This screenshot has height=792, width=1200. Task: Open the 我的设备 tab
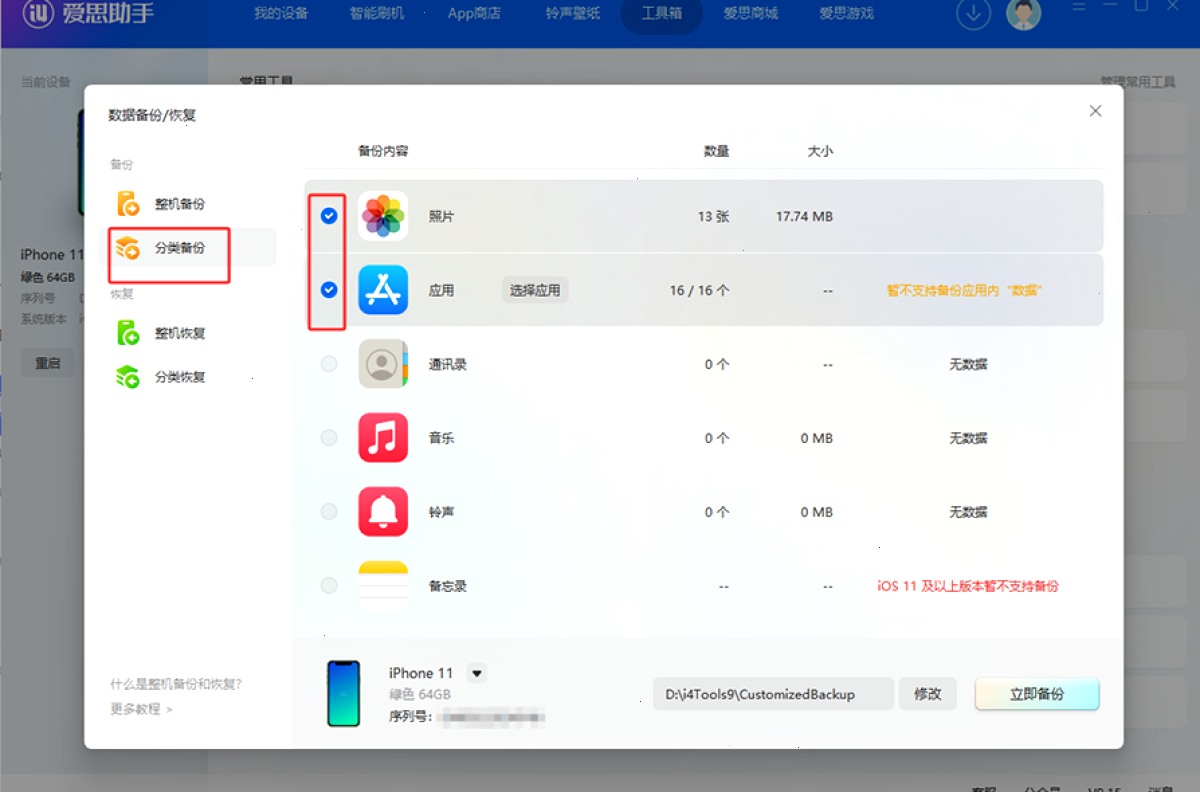click(x=281, y=14)
